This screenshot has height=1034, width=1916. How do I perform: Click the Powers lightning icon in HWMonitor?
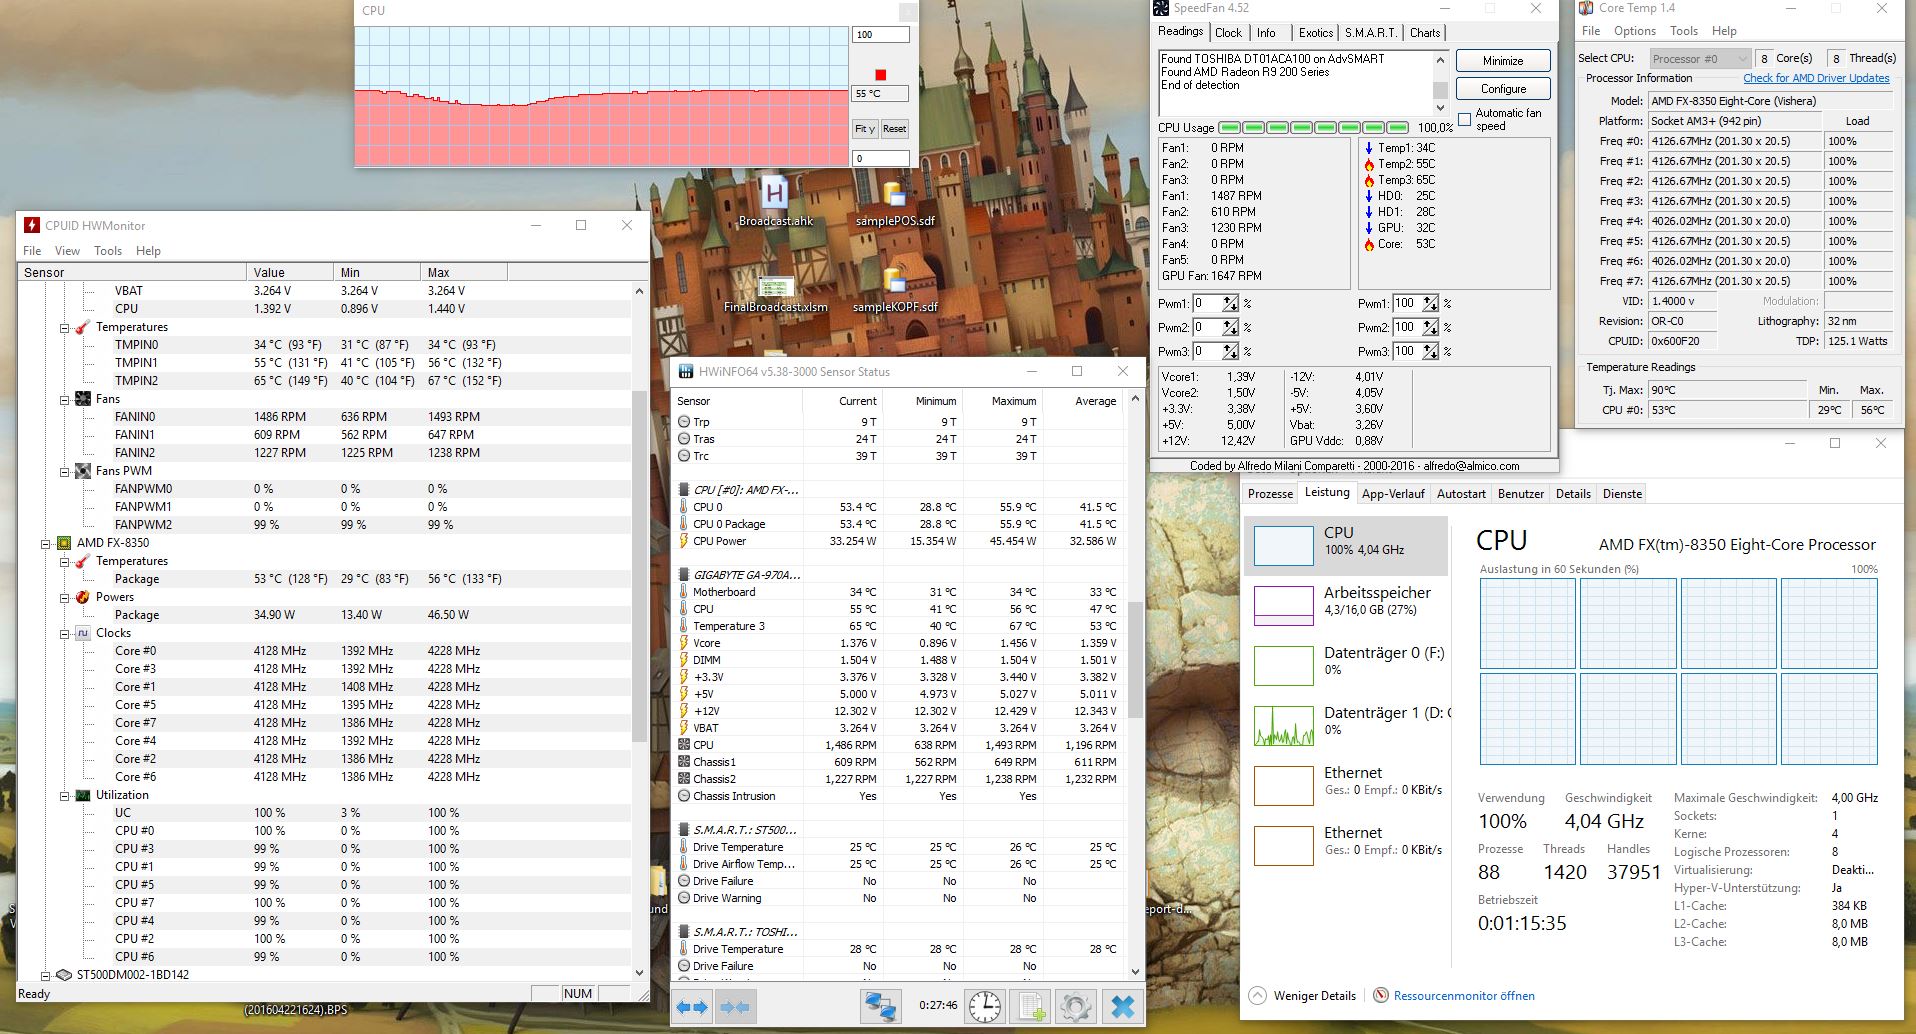point(83,597)
